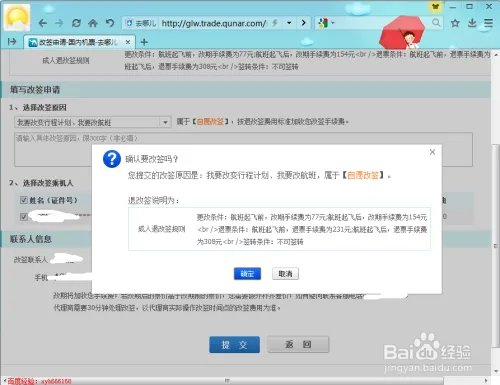Click the 成人退改签规则 label in dialog
This screenshot has width=500, height=385.
(162, 229)
